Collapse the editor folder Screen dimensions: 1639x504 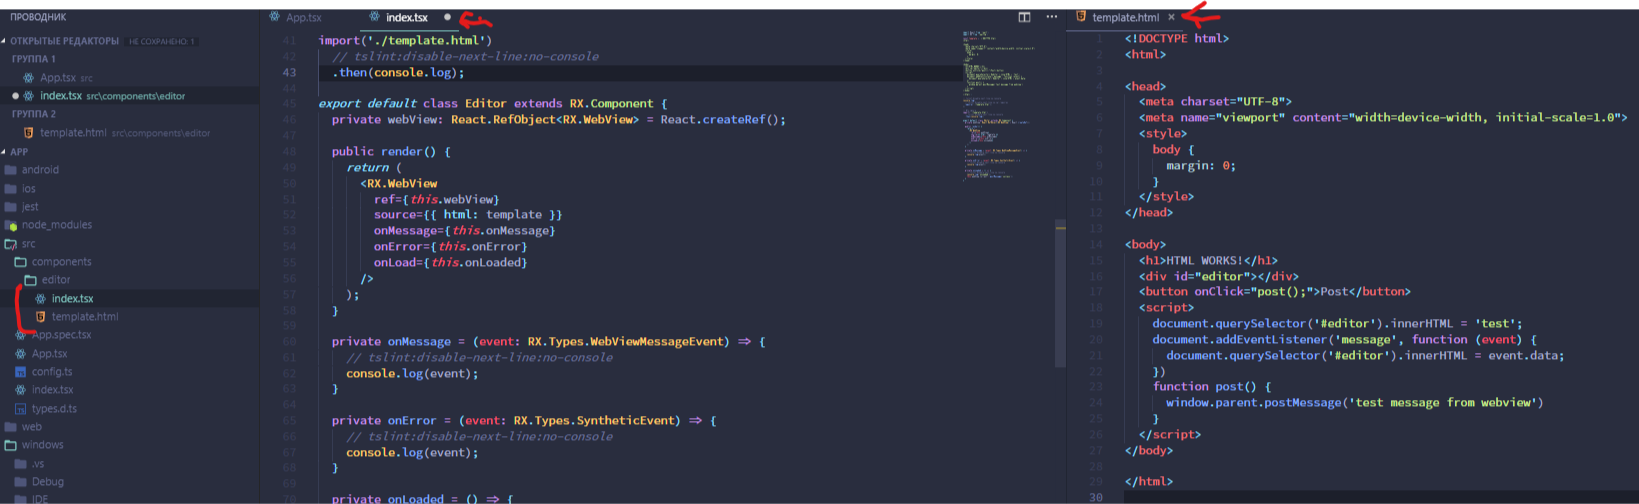coord(56,280)
